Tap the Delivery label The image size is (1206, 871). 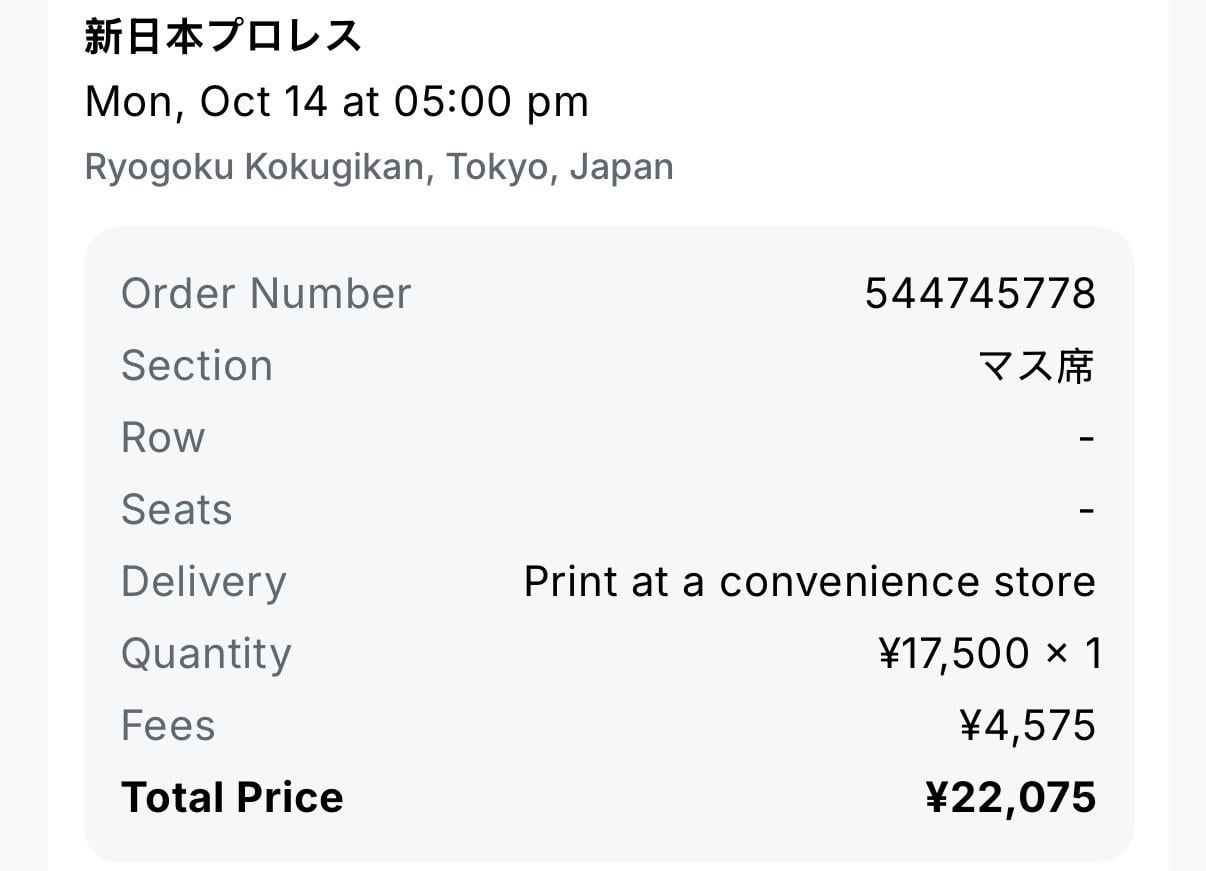click(x=204, y=582)
